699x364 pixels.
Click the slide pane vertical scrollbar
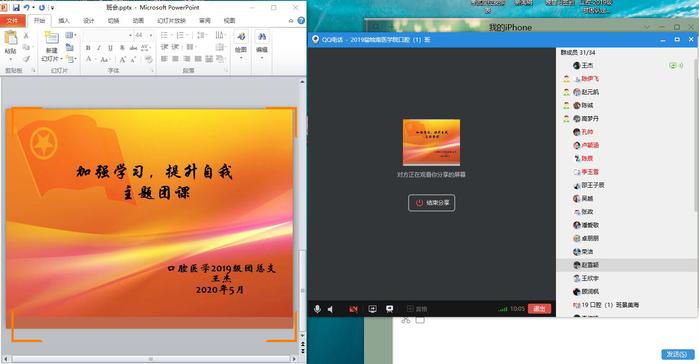tap(303, 209)
